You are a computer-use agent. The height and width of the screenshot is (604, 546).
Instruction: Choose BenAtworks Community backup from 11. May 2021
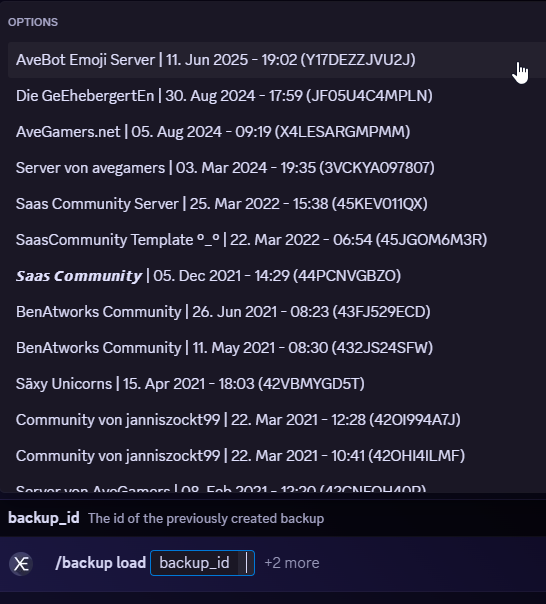277,348
